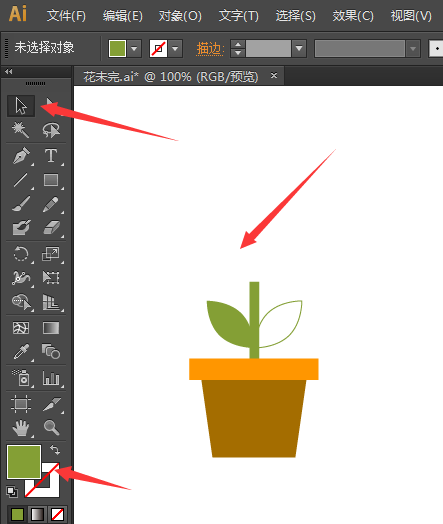Select the Eyedropper tool
443x524 pixels.
coord(21,352)
